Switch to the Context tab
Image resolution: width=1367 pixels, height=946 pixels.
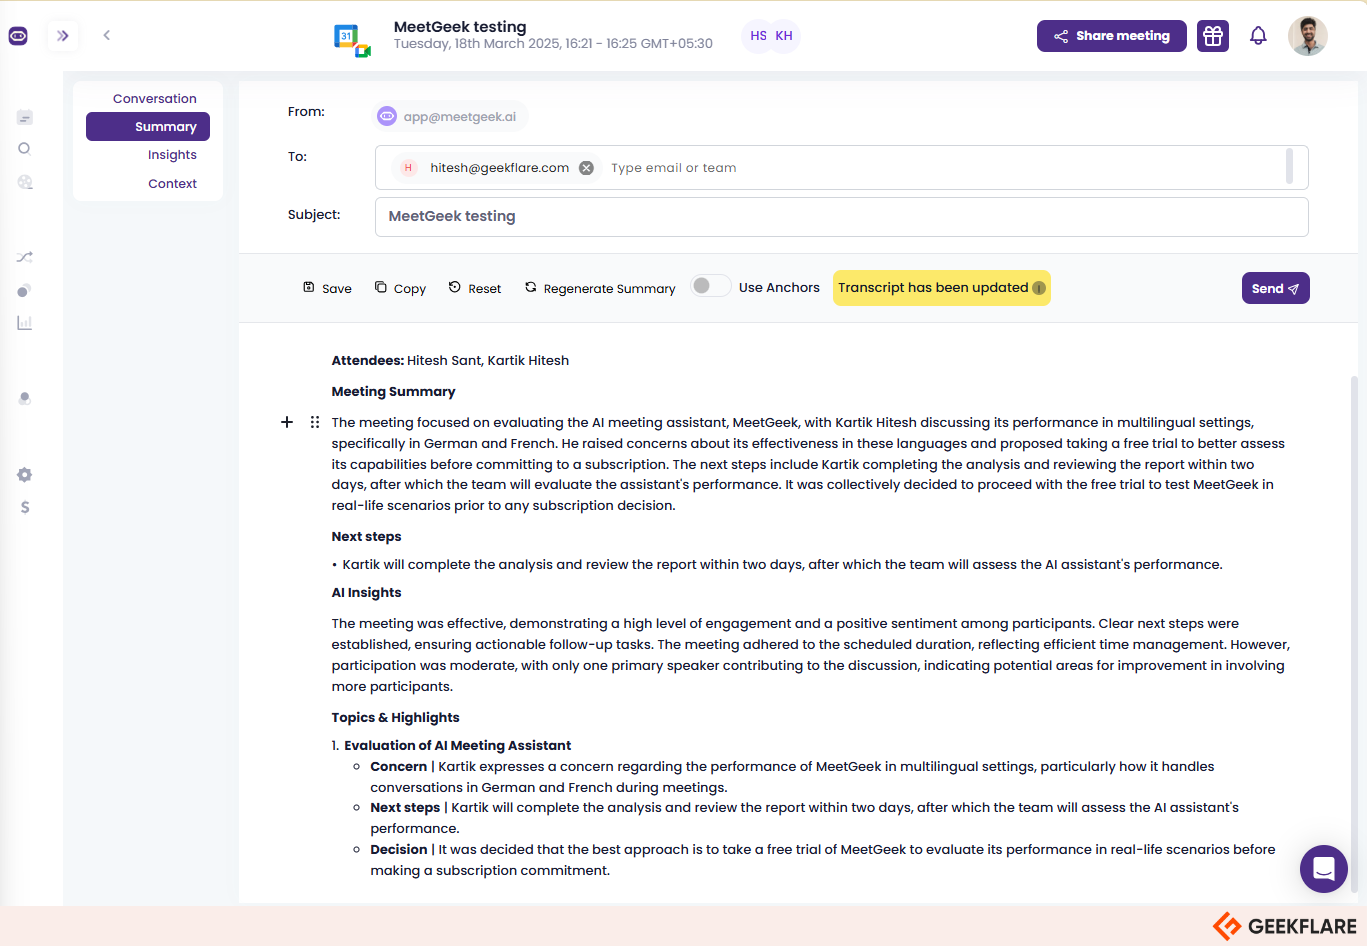[172, 184]
